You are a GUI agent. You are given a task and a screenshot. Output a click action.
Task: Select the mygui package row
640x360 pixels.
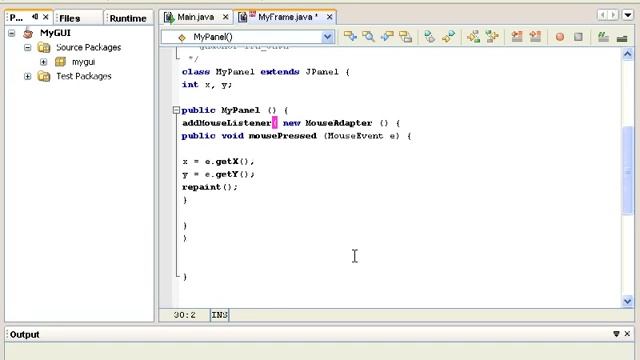click(83, 62)
